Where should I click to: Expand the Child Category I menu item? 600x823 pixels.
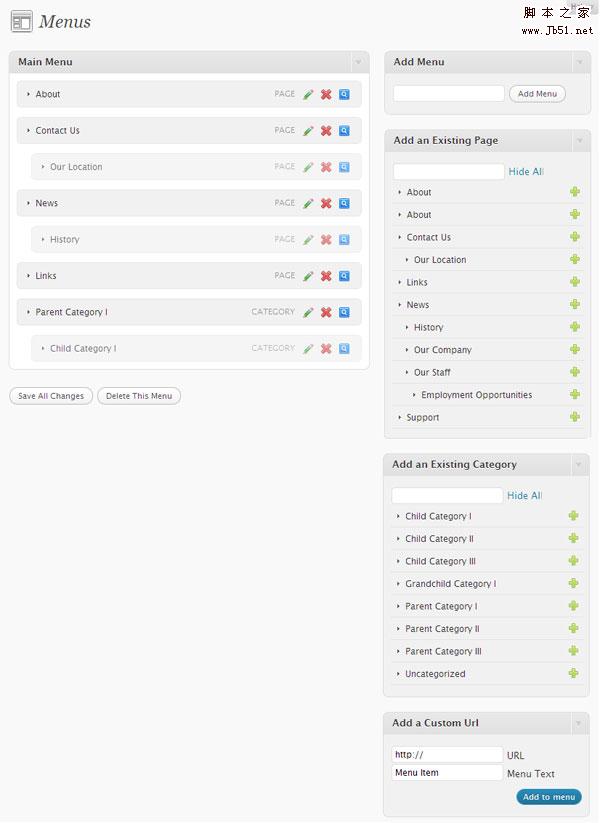click(43, 349)
